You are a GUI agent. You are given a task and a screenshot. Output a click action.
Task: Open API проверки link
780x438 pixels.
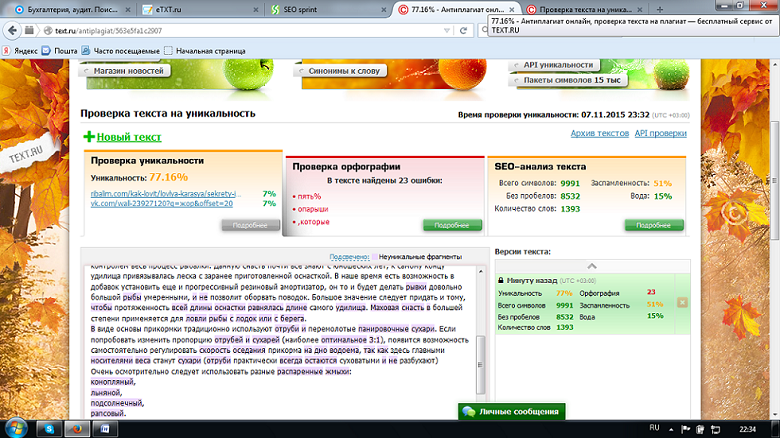(x=660, y=133)
